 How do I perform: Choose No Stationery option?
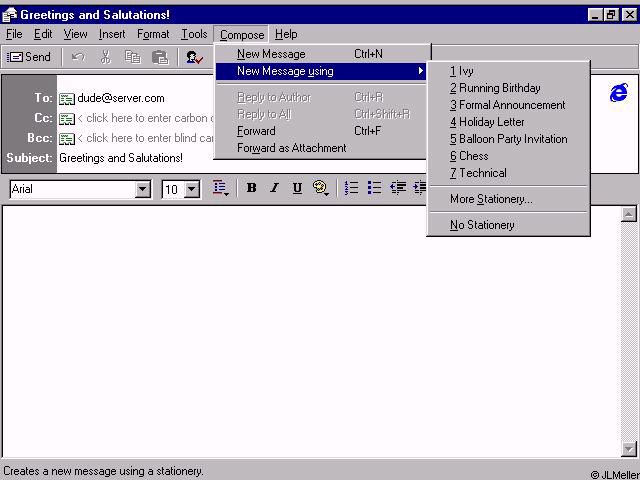point(508,225)
